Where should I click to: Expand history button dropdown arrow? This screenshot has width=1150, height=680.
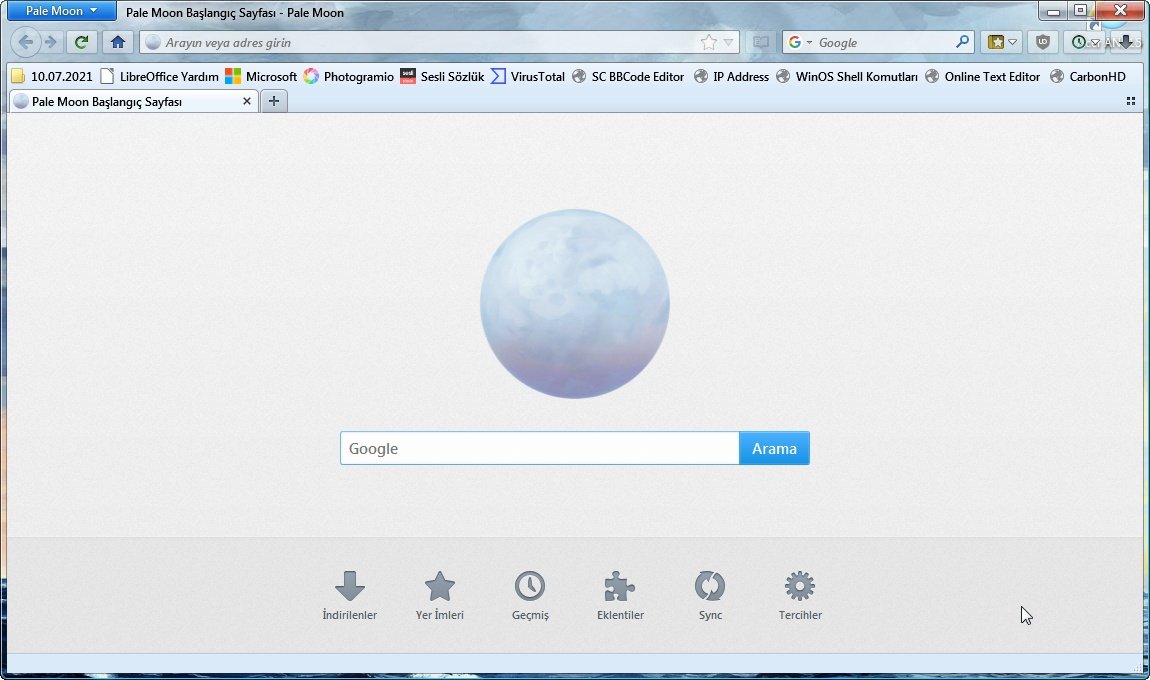click(1095, 42)
